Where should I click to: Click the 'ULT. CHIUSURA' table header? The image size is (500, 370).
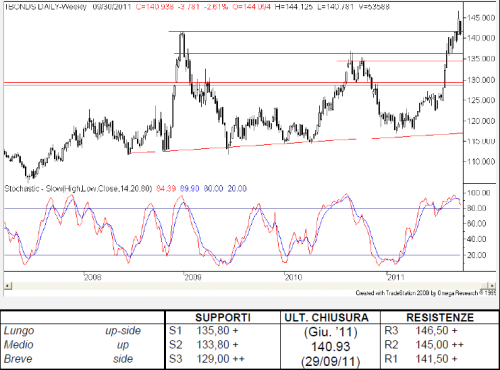tap(326, 317)
